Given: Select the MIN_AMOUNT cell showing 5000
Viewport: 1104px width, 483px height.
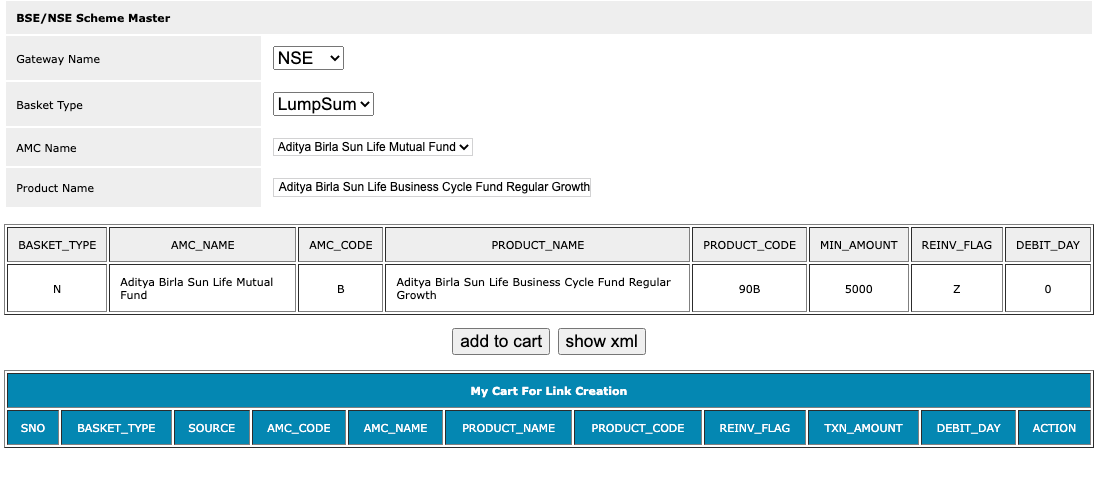Looking at the screenshot, I should pos(858,289).
